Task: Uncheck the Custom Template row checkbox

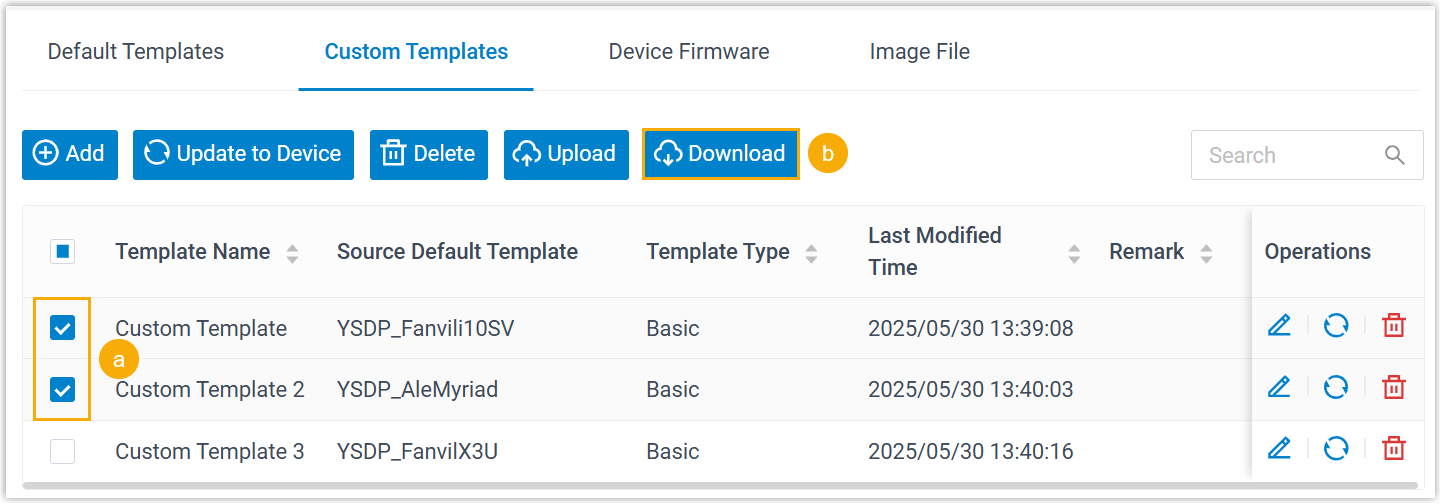Action: point(63,328)
